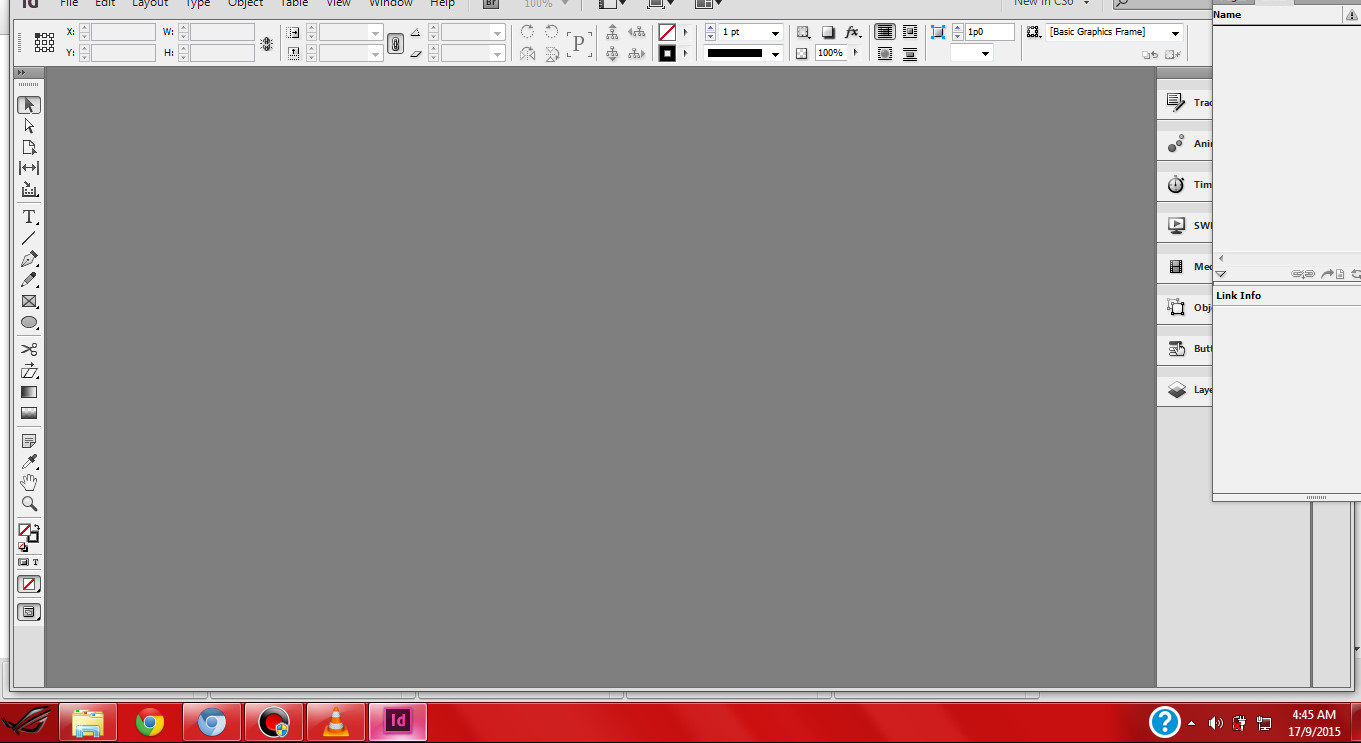Open the Basic Graphics Frame style dropdown

tap(1176, 31)
